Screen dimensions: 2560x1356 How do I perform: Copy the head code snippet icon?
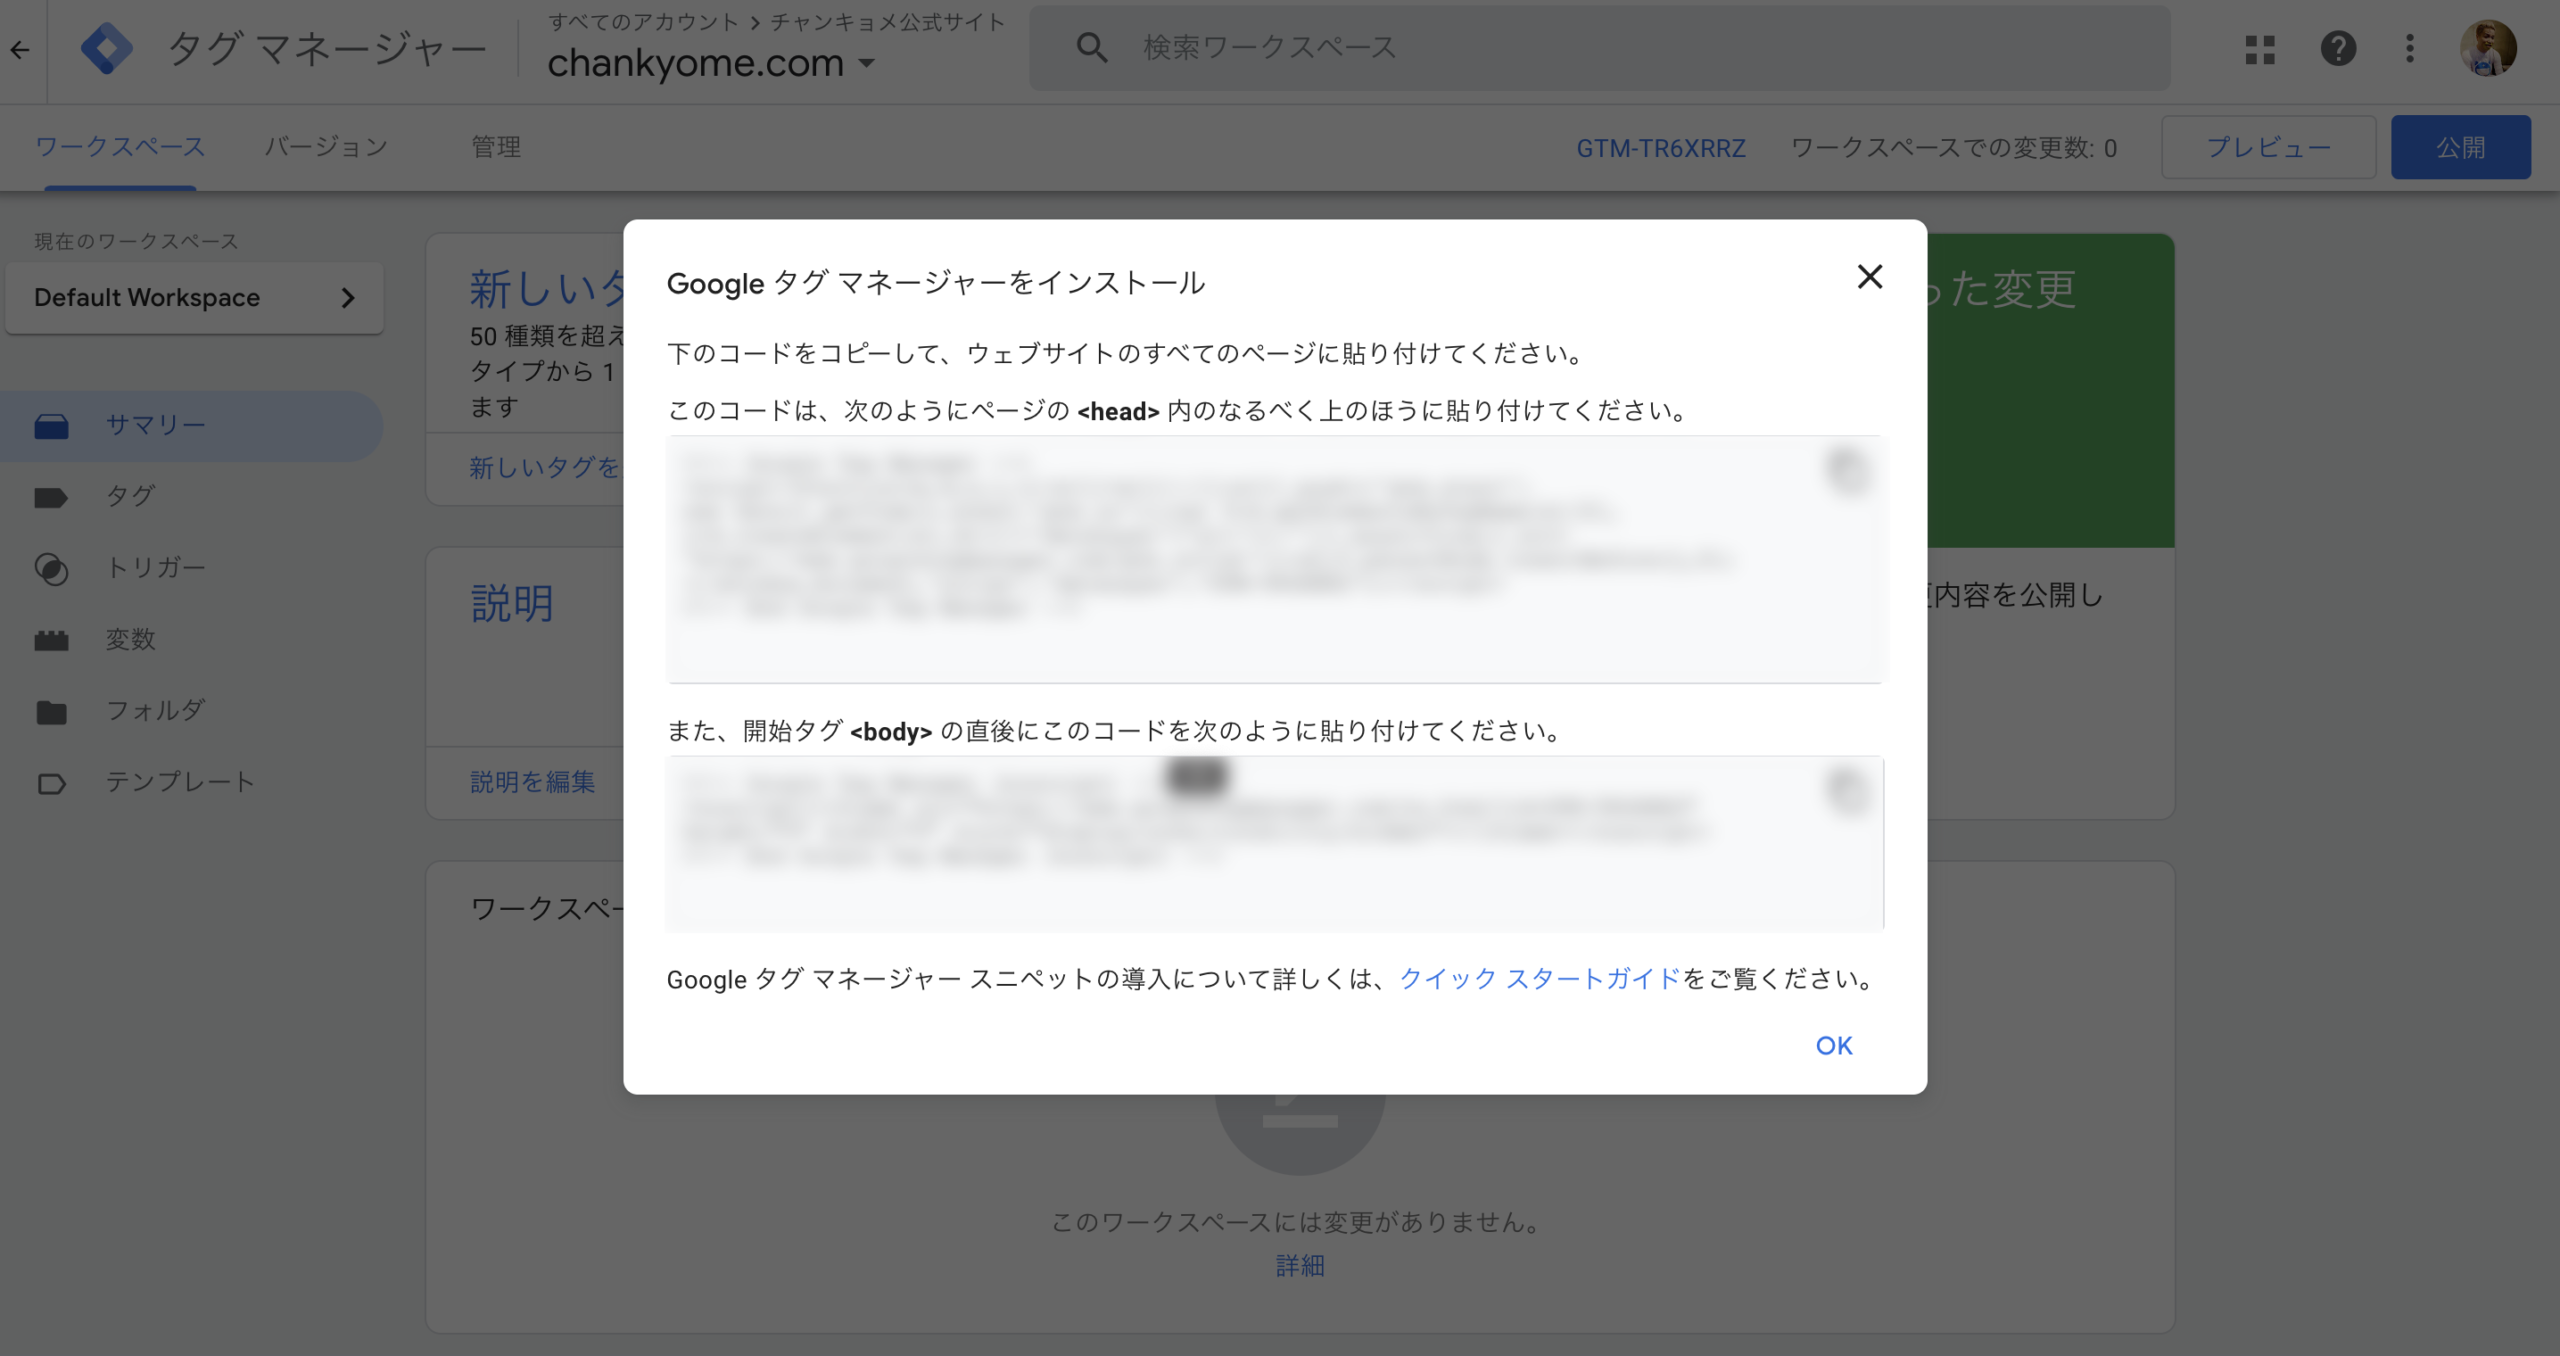click(x=1847, y=470)
